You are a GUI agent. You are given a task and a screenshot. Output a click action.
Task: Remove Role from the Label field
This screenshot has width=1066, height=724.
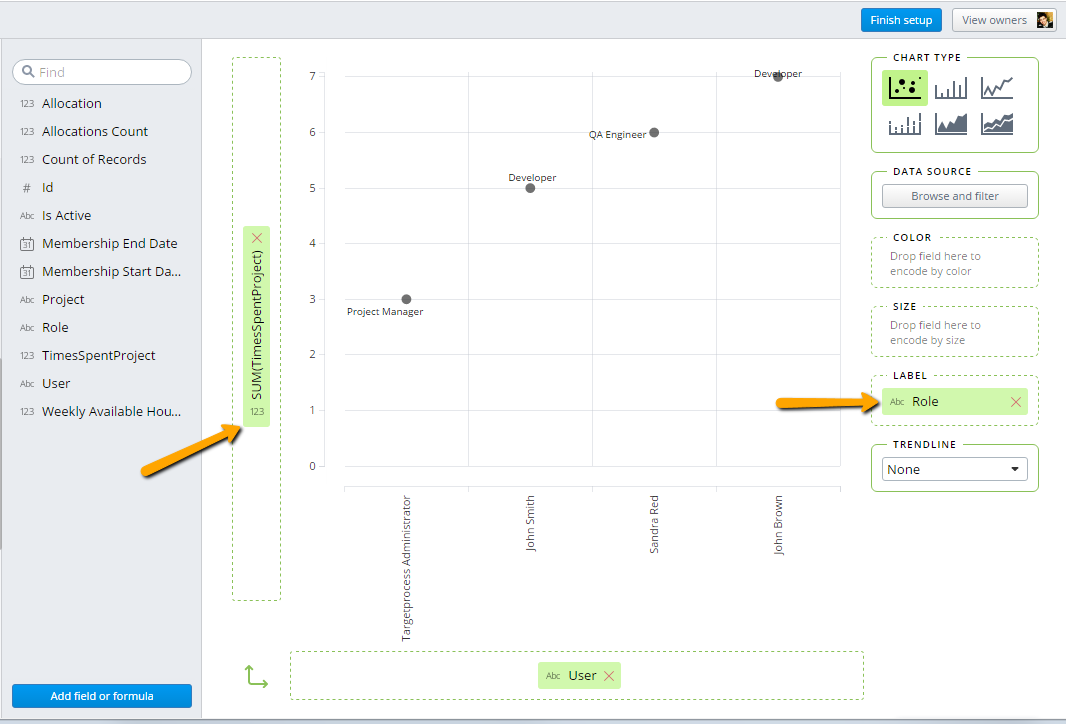(x=1016, y=402)
